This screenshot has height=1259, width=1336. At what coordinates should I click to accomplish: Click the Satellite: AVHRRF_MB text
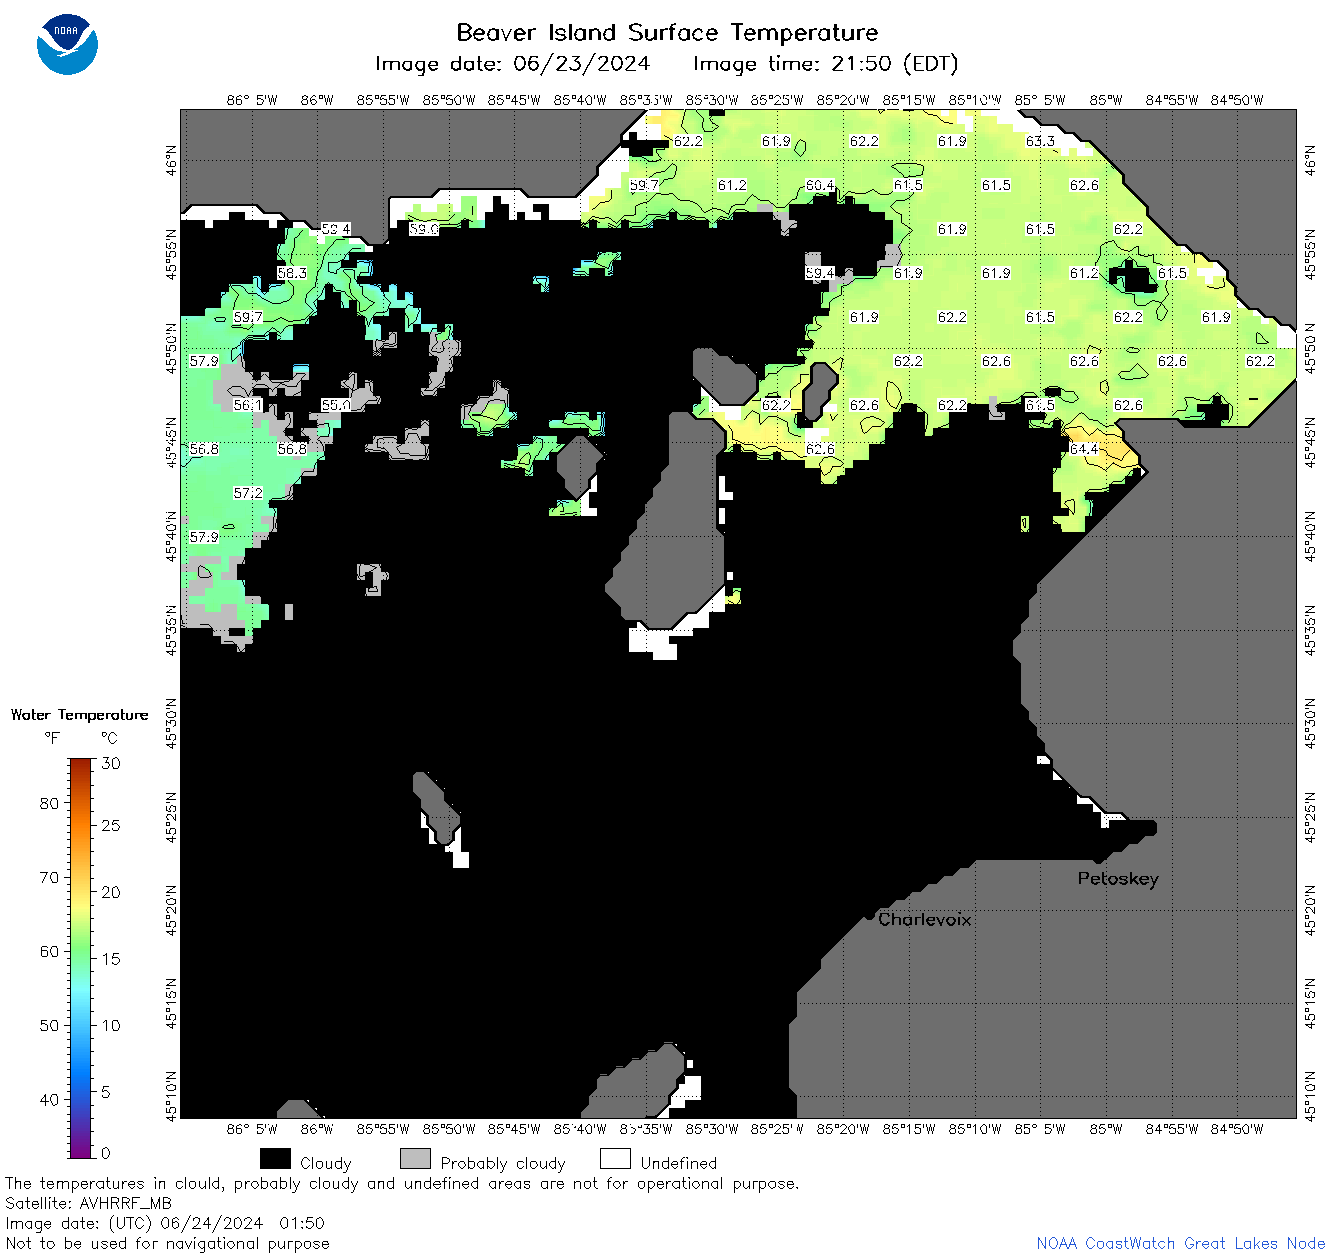tap(88, 1203)
